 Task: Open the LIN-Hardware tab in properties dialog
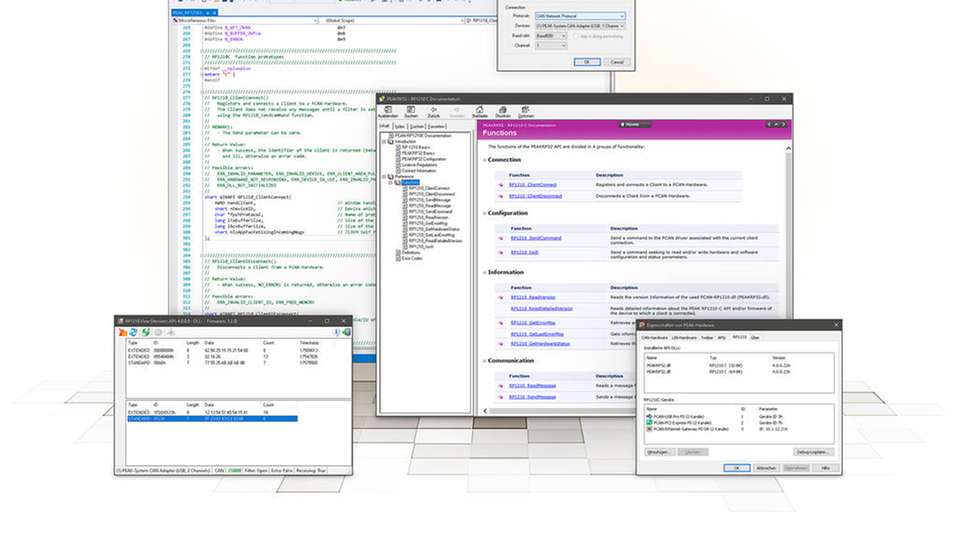pyautogui.click(x=684, y=337)
